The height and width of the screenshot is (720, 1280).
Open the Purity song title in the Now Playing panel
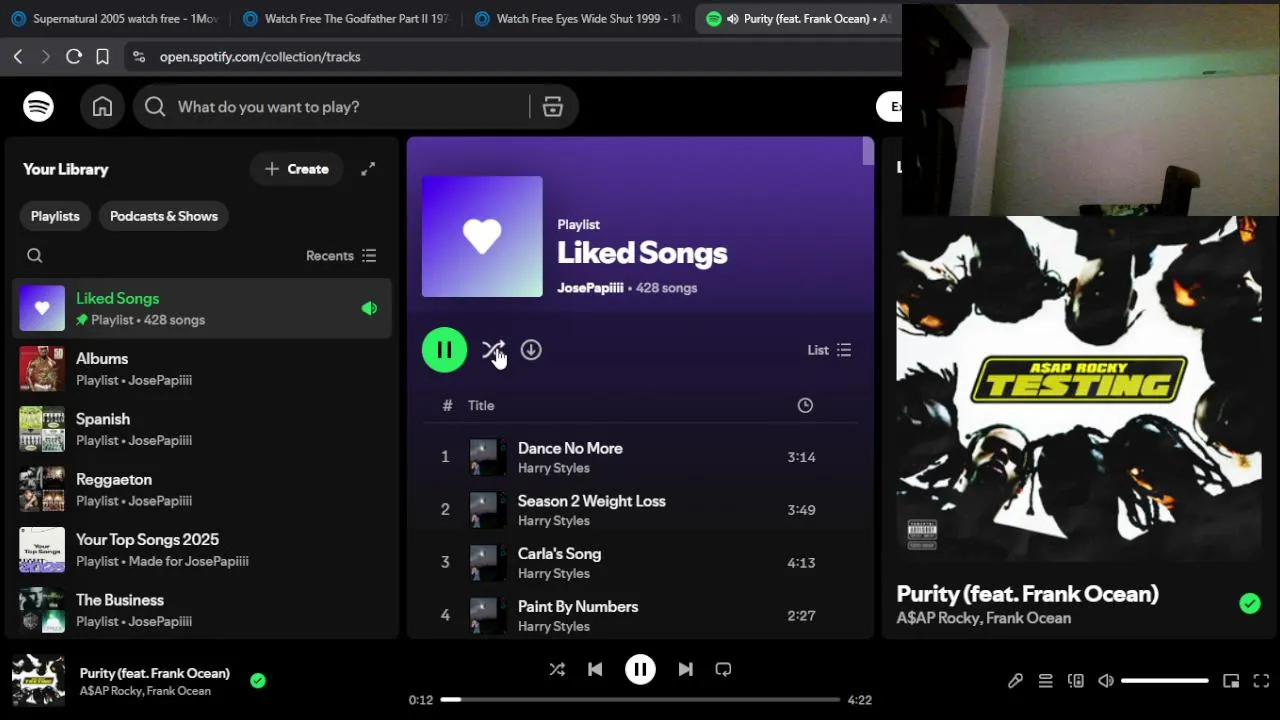click(1028, 594)
